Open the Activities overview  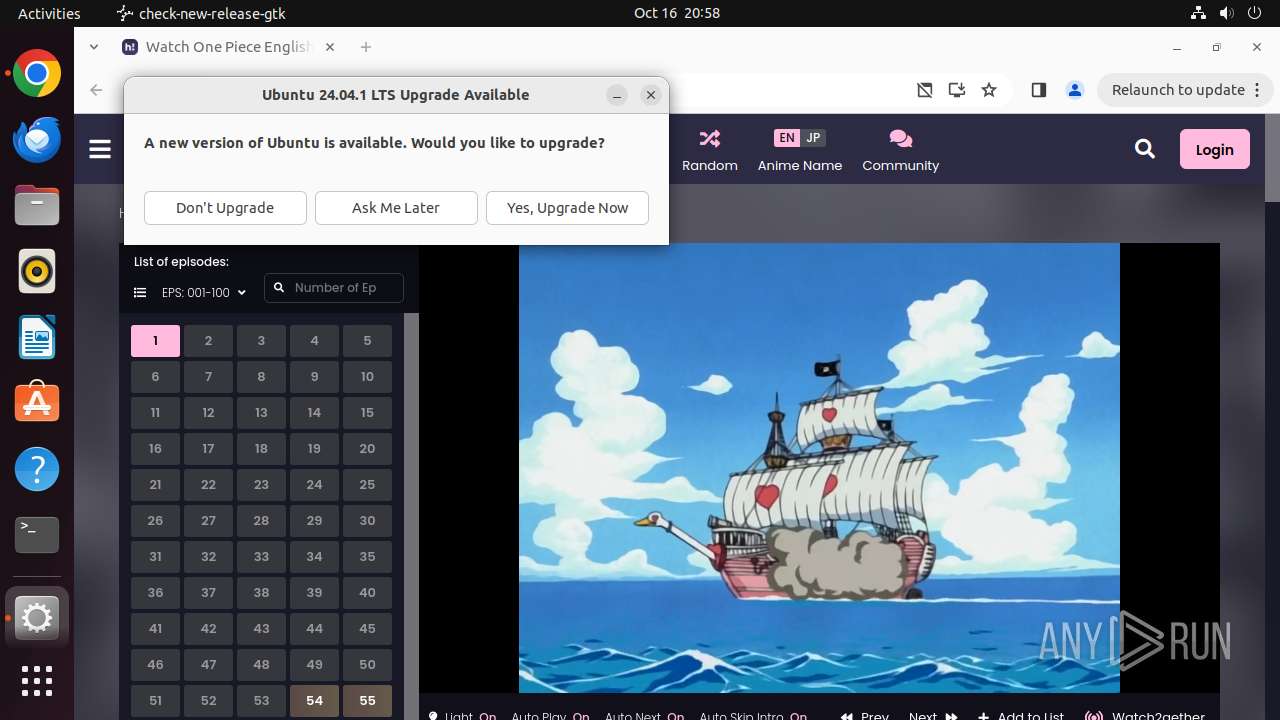pos(49,13)
